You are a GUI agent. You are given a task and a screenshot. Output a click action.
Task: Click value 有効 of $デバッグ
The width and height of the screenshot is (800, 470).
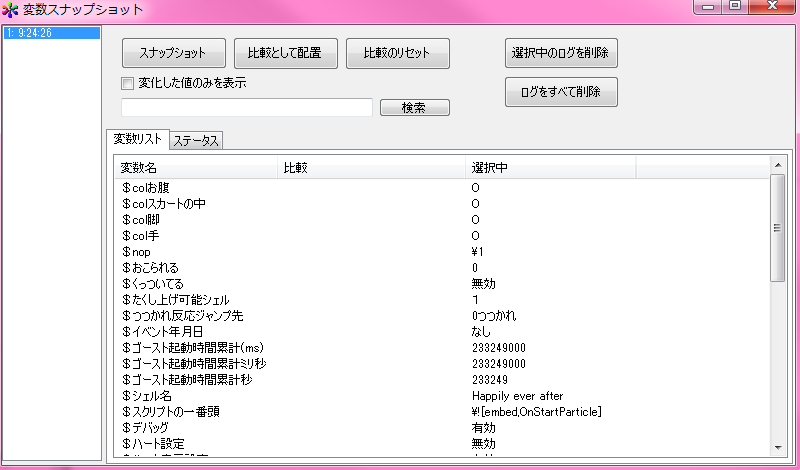click(x=484, y=428)
